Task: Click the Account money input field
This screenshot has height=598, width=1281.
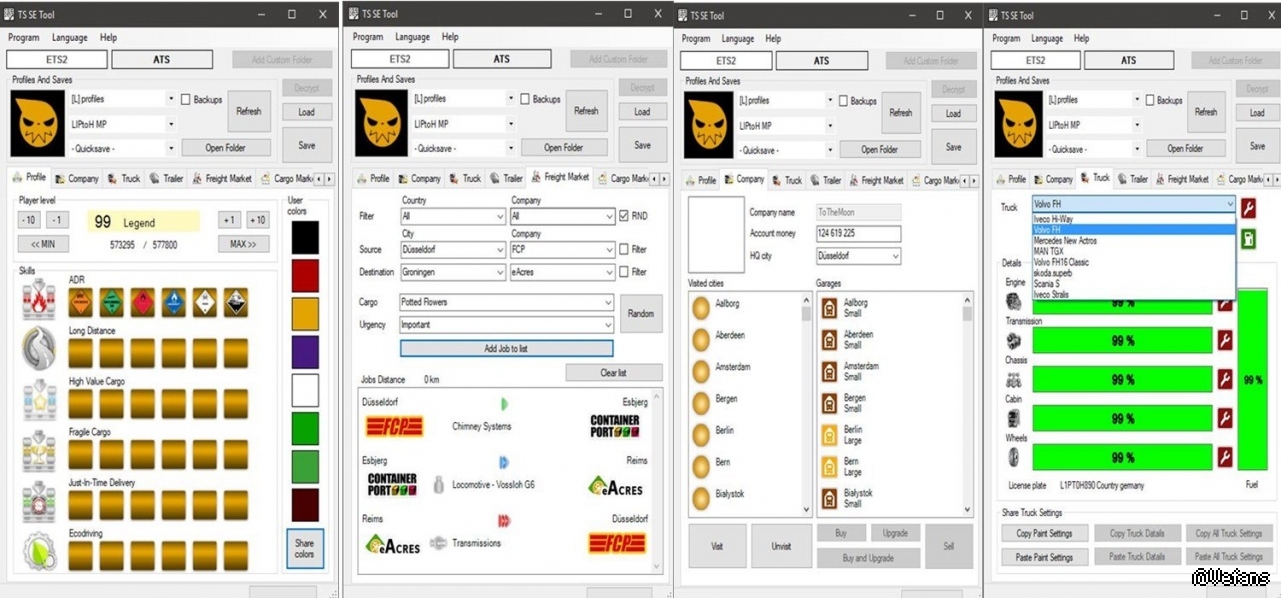Action: coord(858,234)
